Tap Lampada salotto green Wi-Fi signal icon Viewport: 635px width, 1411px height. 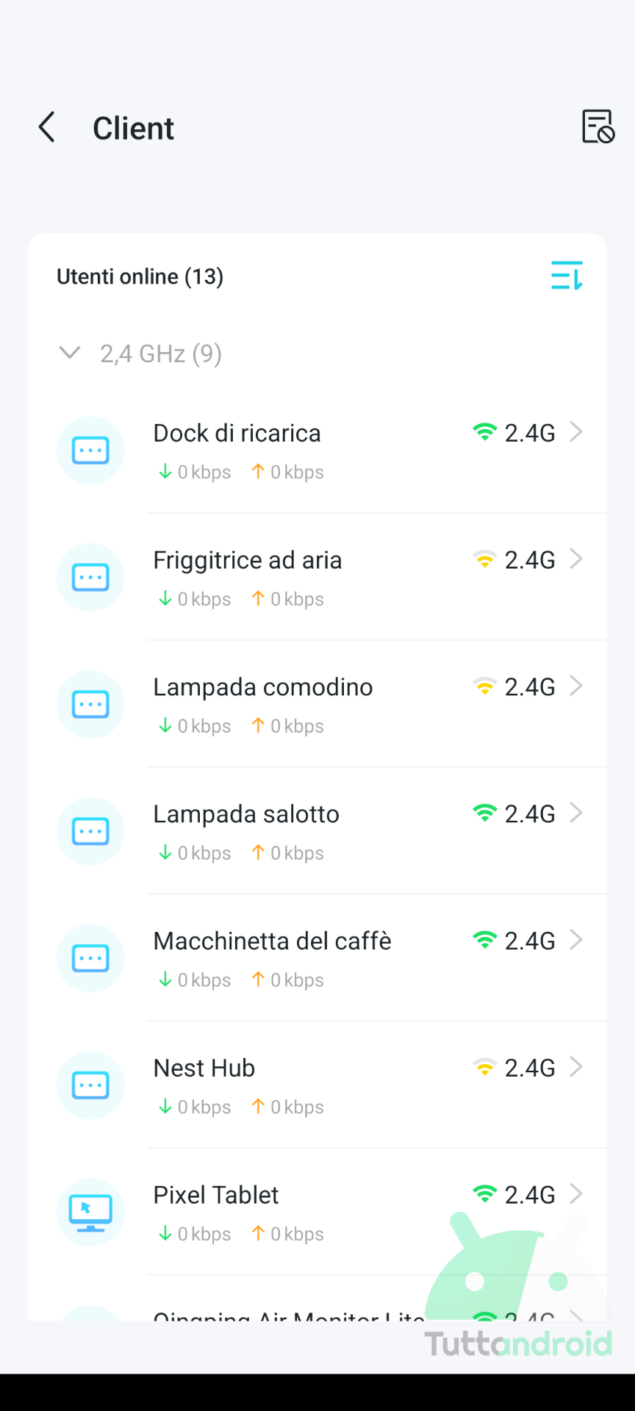(484, 814)
